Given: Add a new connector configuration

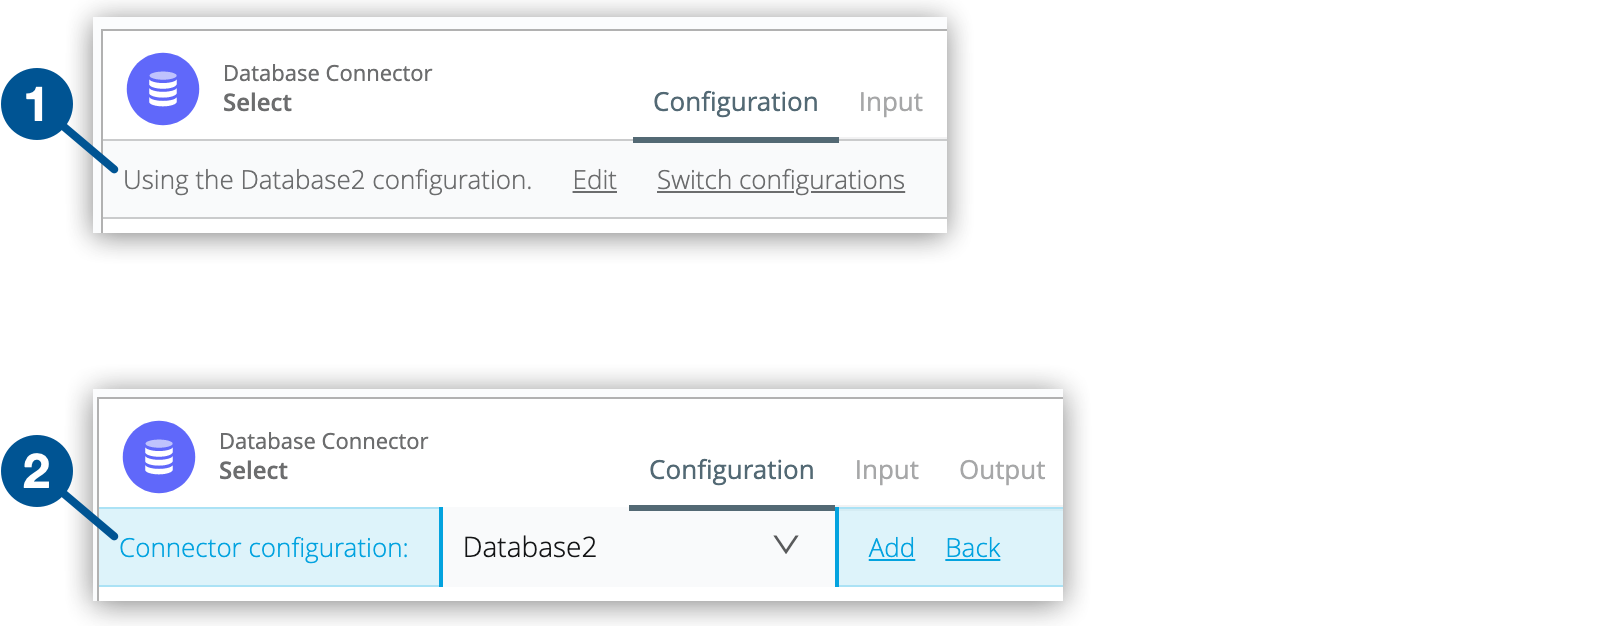Looking at the screenshot, I should coord(890,547).
